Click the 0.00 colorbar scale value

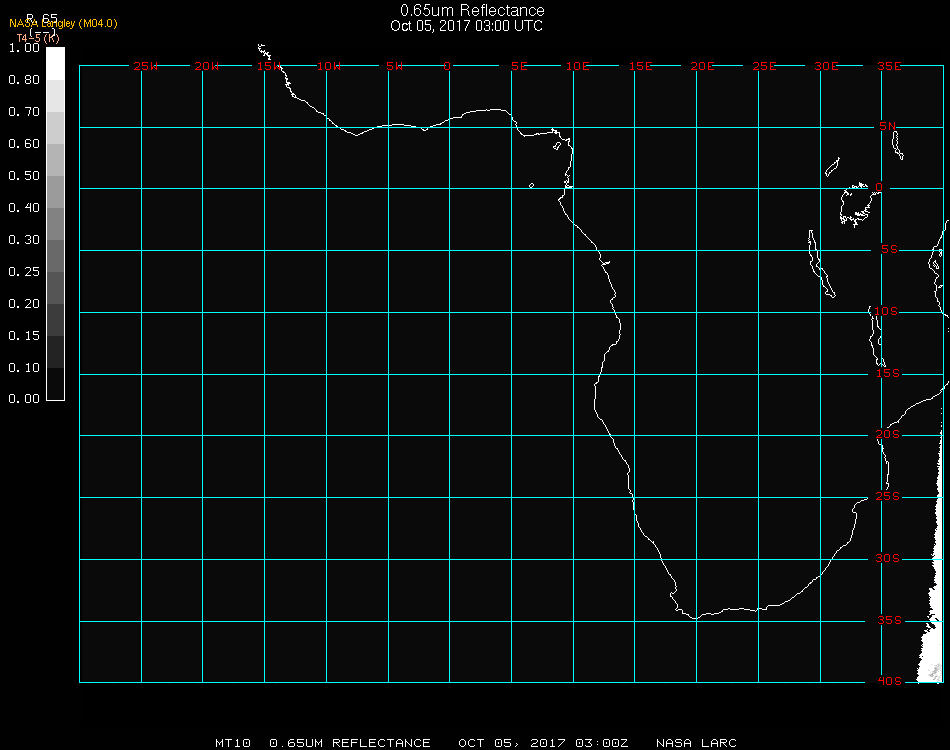point(24,399)
